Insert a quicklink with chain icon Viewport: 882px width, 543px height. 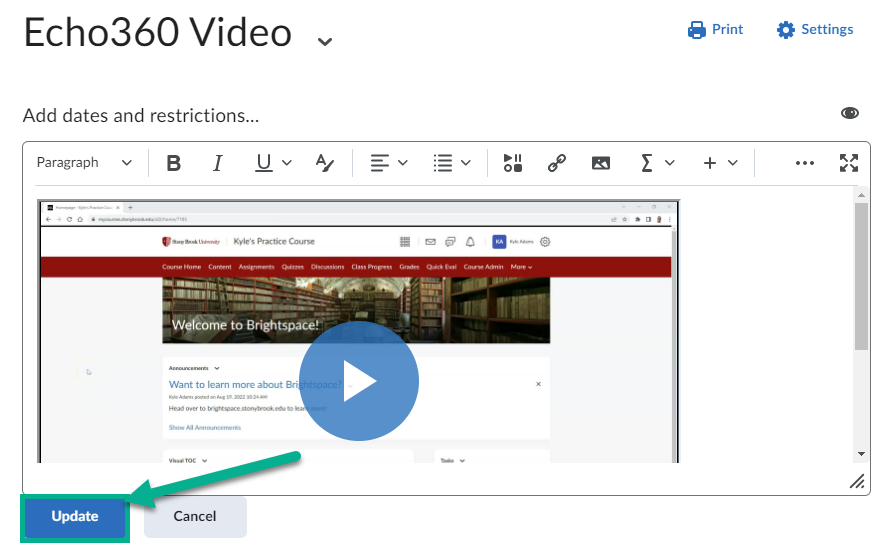556,163
